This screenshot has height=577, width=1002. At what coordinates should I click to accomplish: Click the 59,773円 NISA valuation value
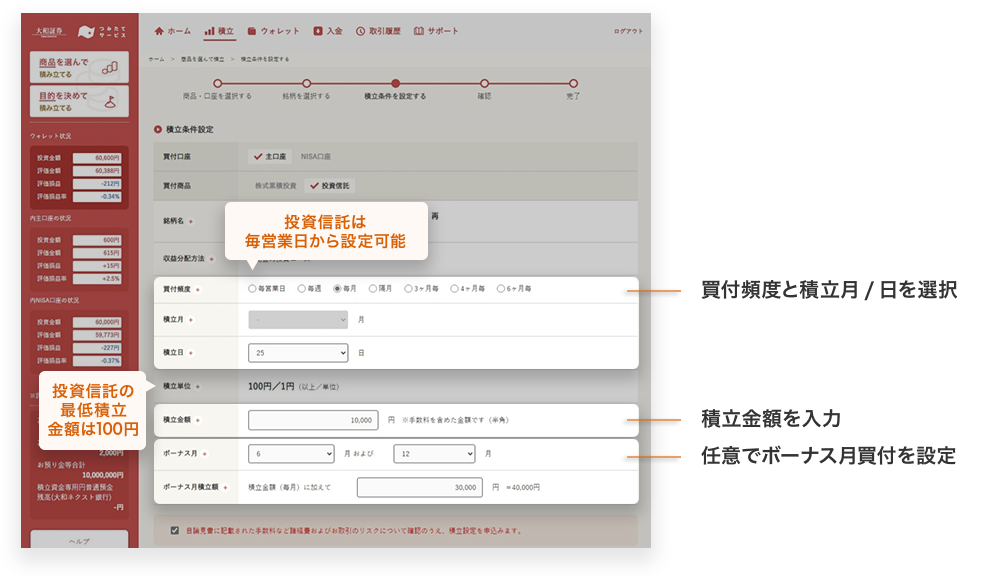97,335
